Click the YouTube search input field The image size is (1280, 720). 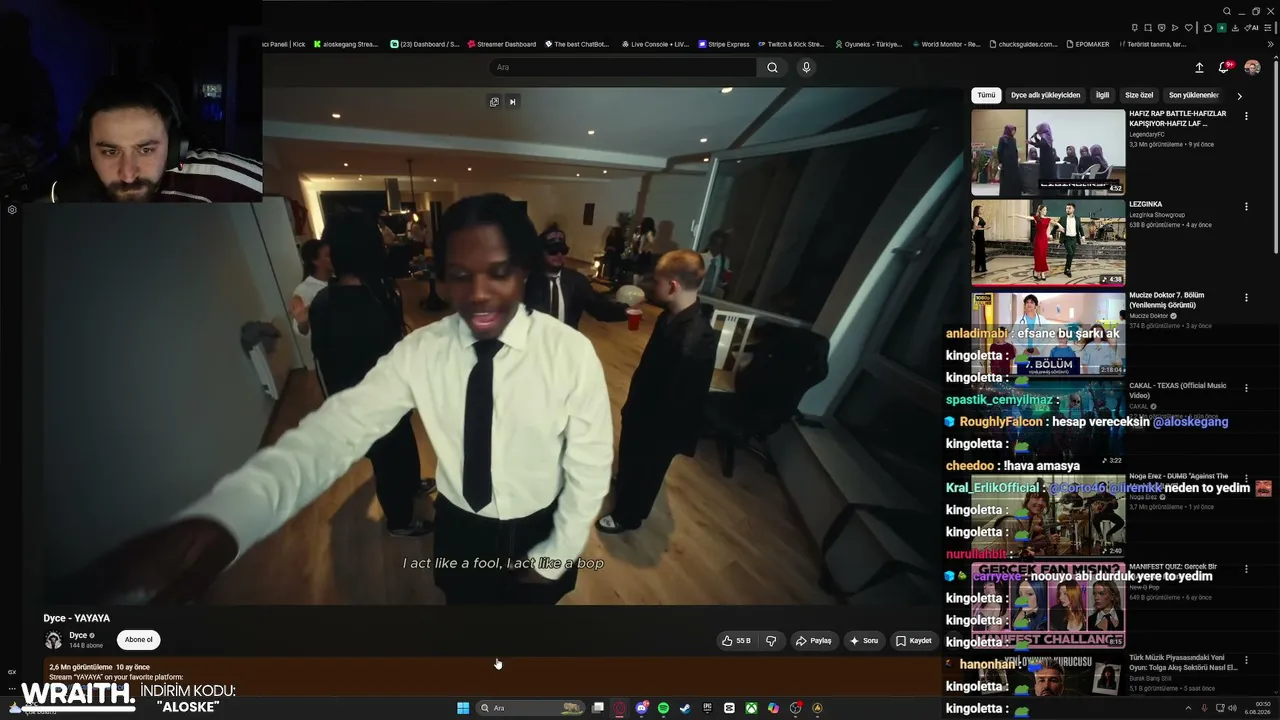[623, 67]
